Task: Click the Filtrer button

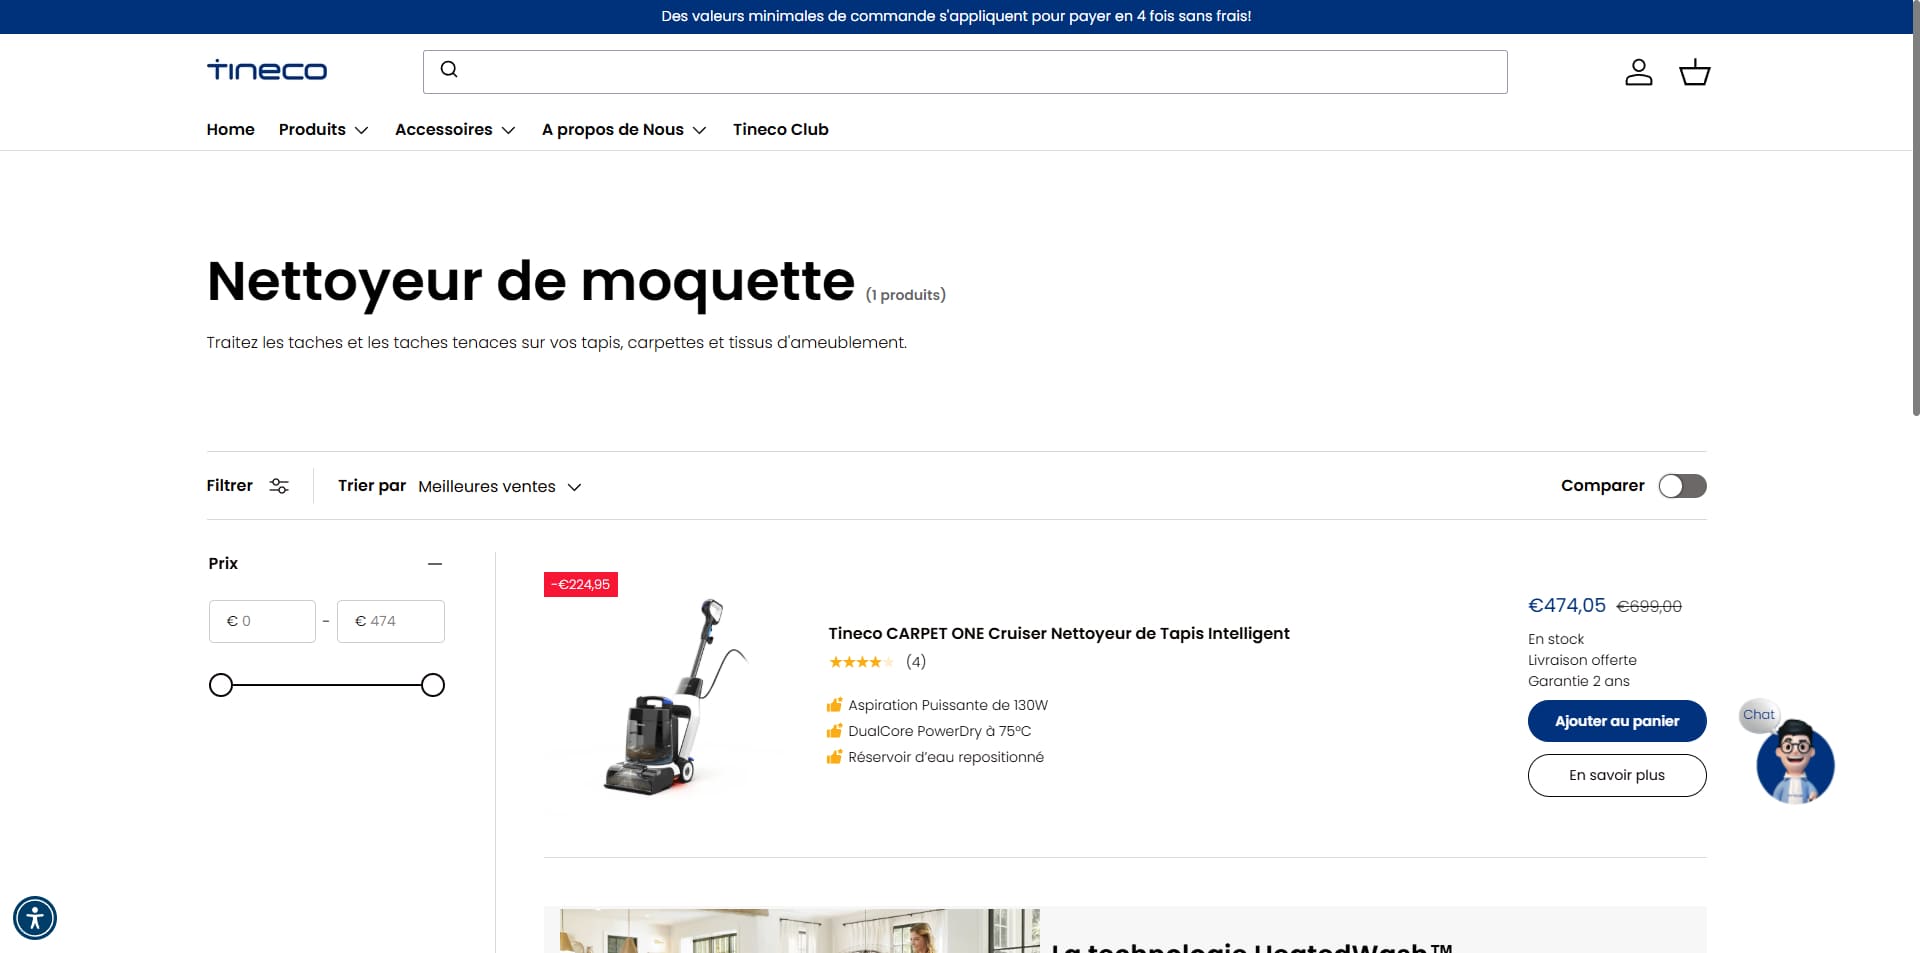Action: pyautogui.click(x=248, y=486)
